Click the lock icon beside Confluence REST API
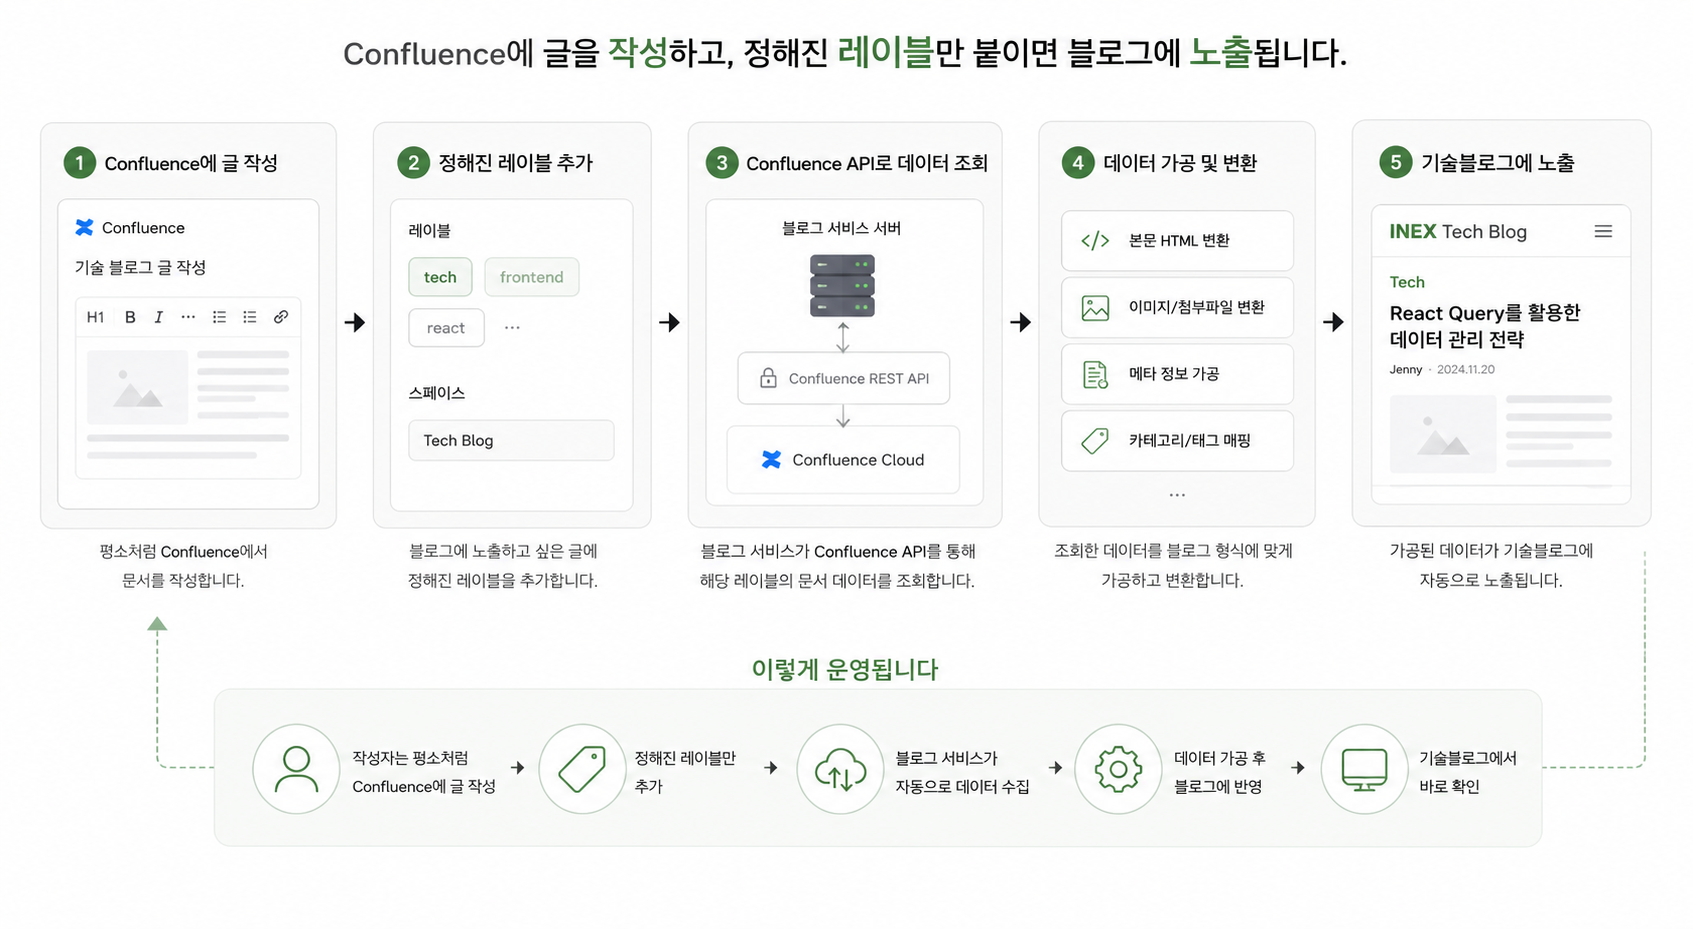This screenshot has height=929, width=1693. [x=768, y=378]
